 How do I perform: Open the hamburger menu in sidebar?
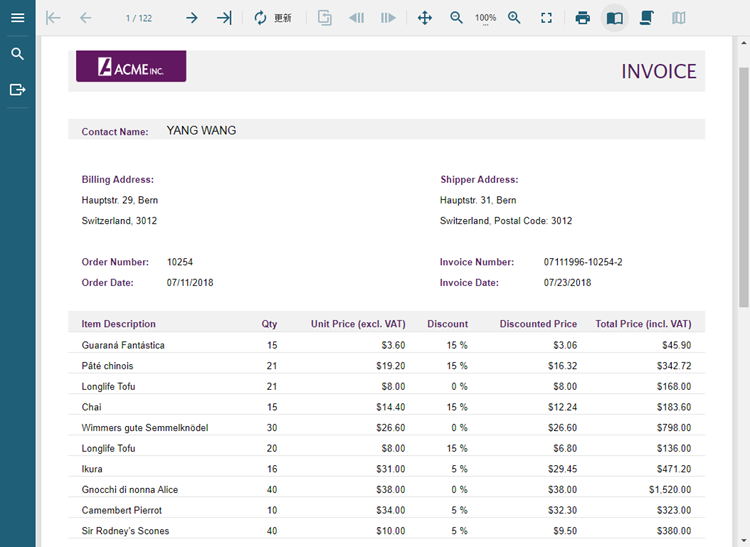(x=17, y=18)
